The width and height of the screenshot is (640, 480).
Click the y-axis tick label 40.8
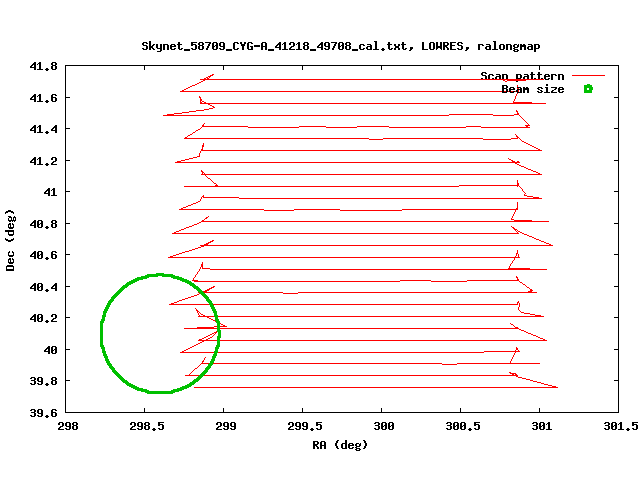click(43, 224)
